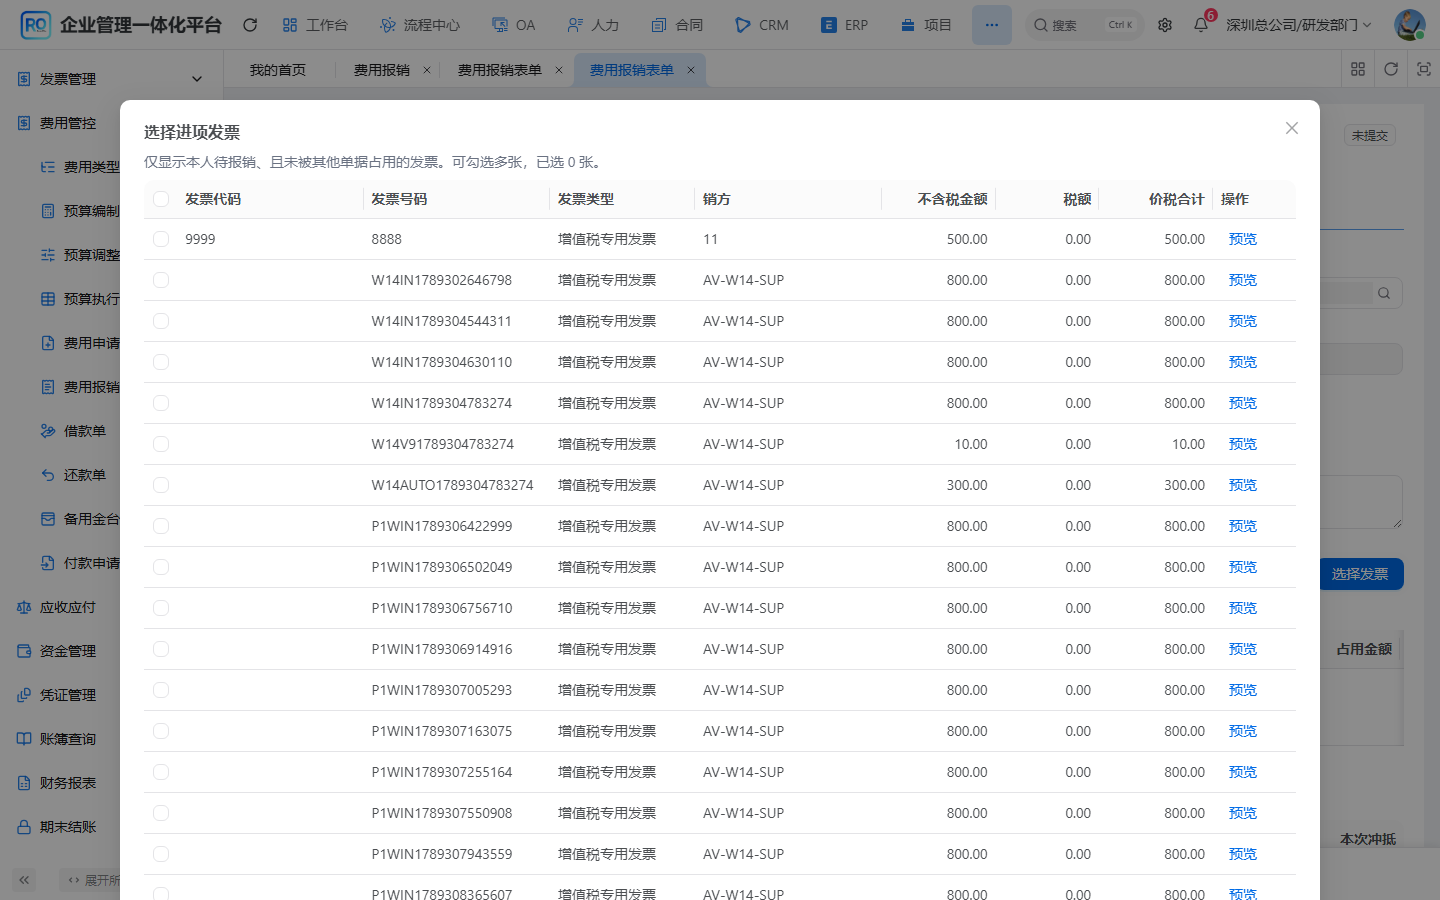The height and width of the screenshot is (900, 1440).
Task: Check the row P1WIN1789307005293
Action: click(161, 690)
